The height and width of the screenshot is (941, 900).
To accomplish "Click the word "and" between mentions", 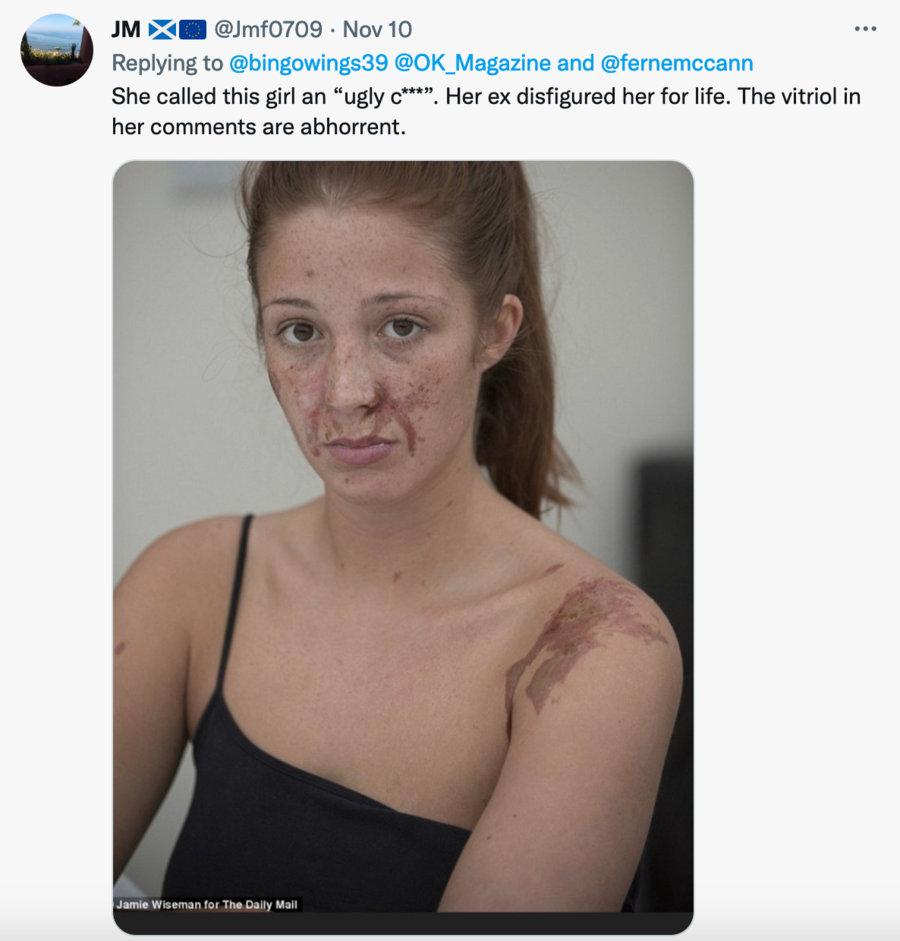I will (575, 63).
